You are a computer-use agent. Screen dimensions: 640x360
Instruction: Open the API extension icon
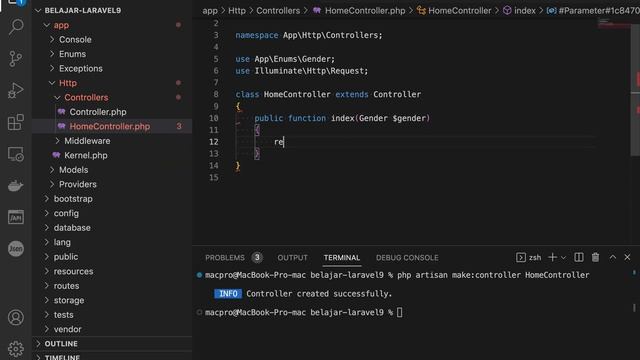coord(16,217)
